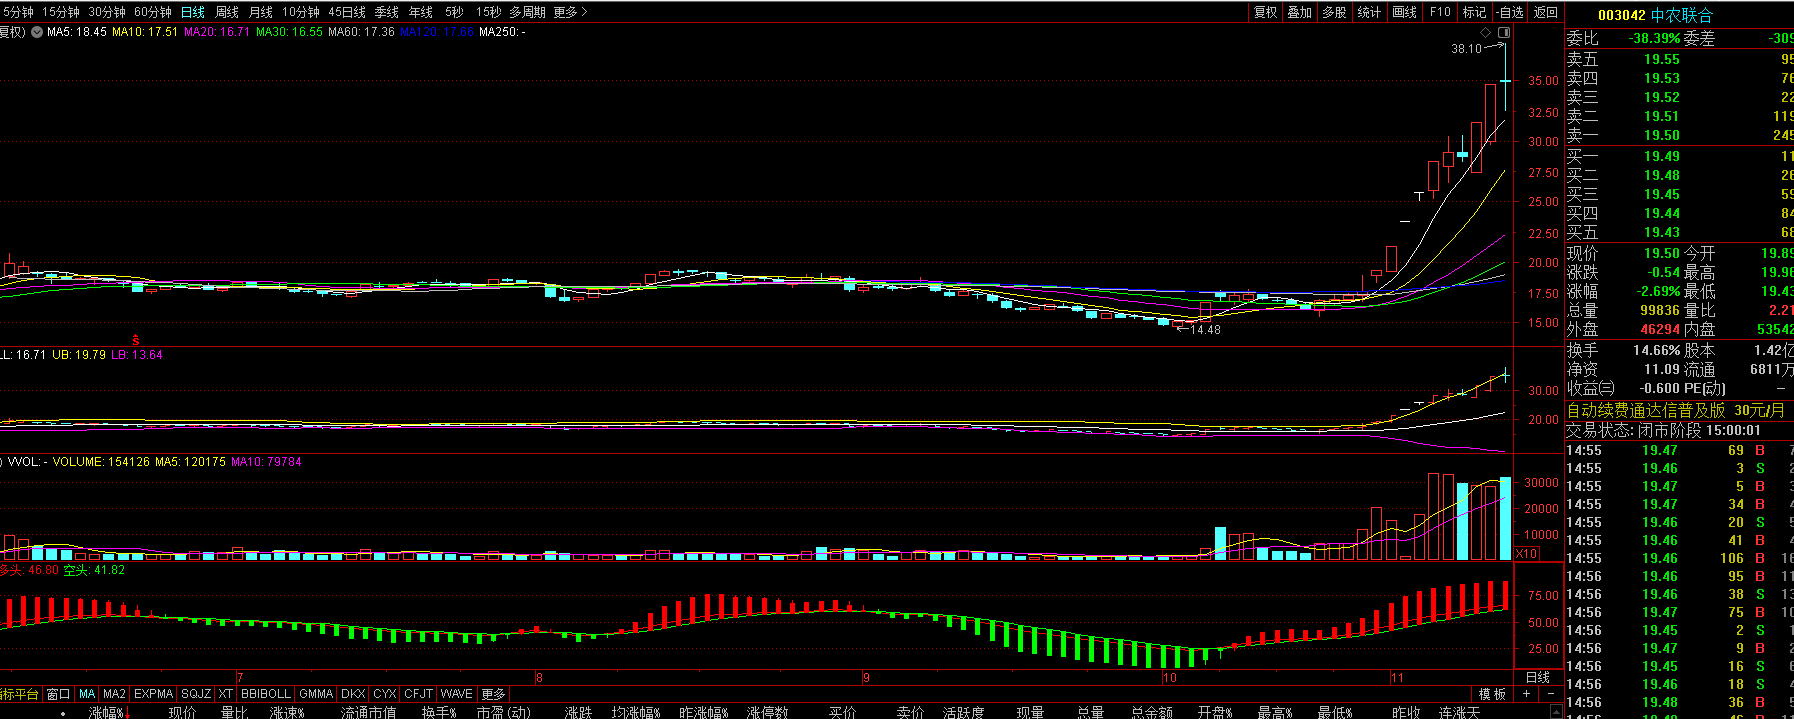Toggle -自选 watchlist membership

click(1510, 12)
